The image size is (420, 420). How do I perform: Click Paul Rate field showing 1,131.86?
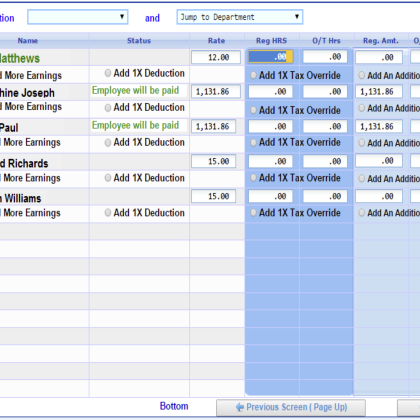point(213,126)
